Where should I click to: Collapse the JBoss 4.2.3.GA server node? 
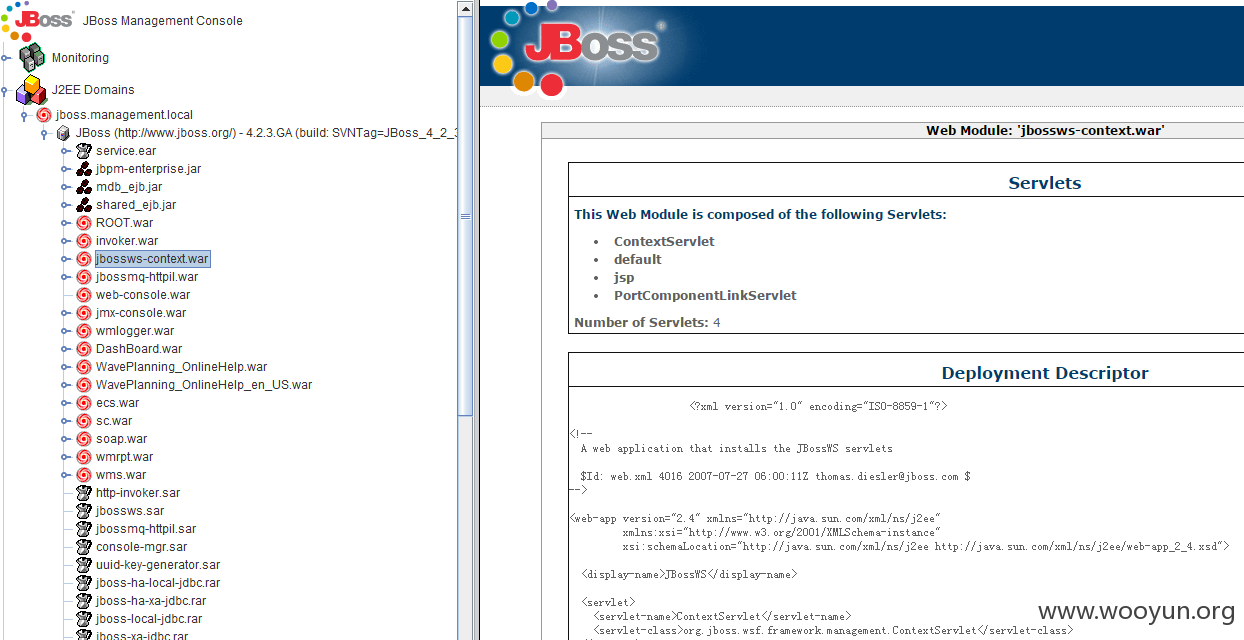[45, 133]
